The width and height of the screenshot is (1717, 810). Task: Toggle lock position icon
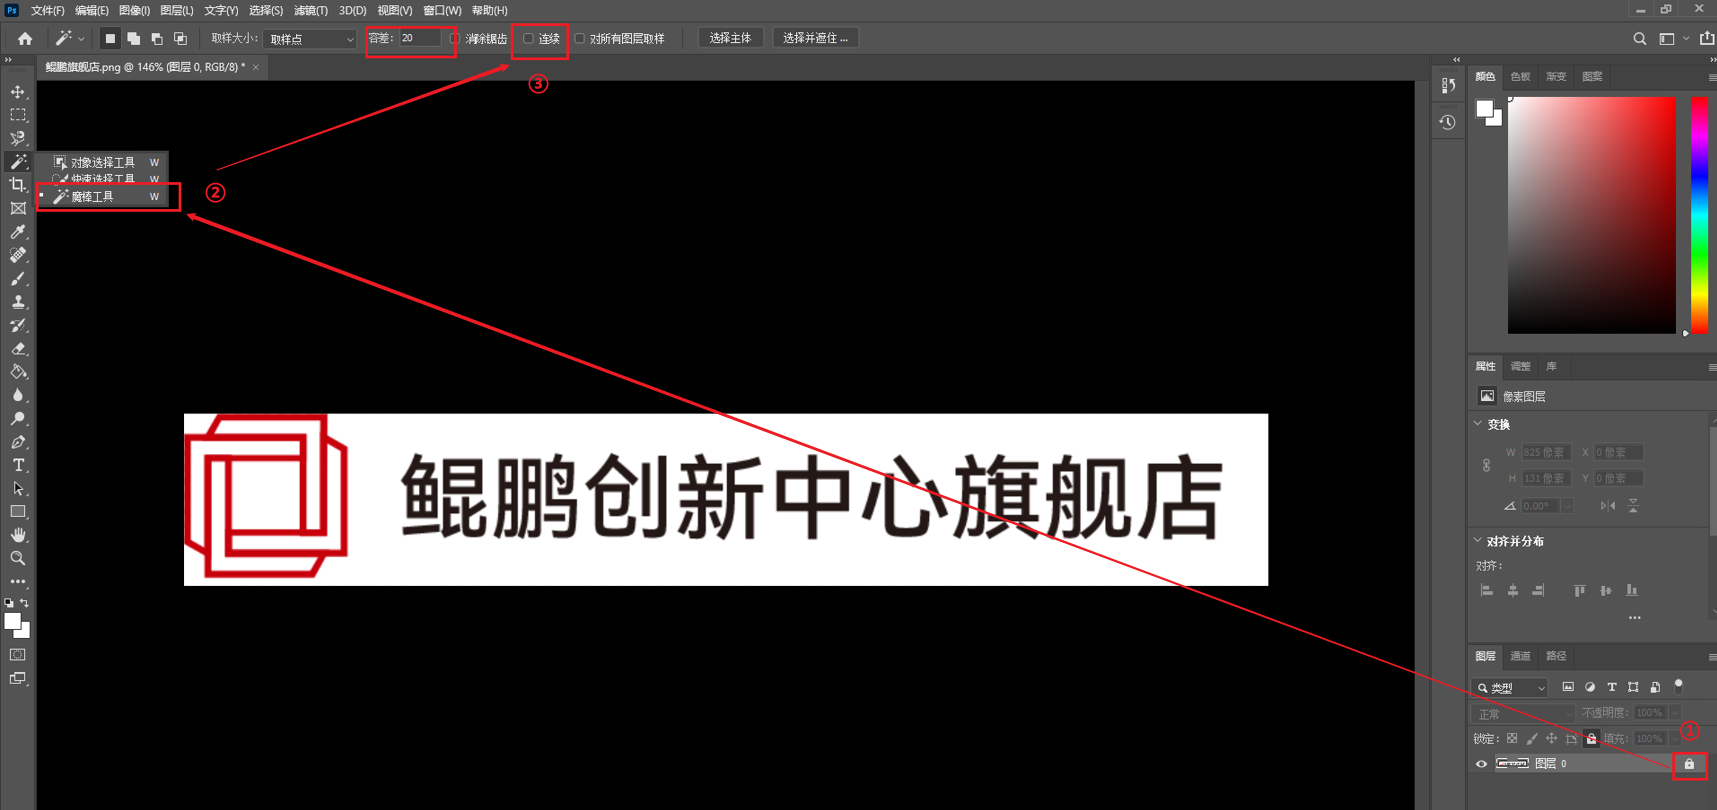pyautogui.click(x=1551, y=738)
